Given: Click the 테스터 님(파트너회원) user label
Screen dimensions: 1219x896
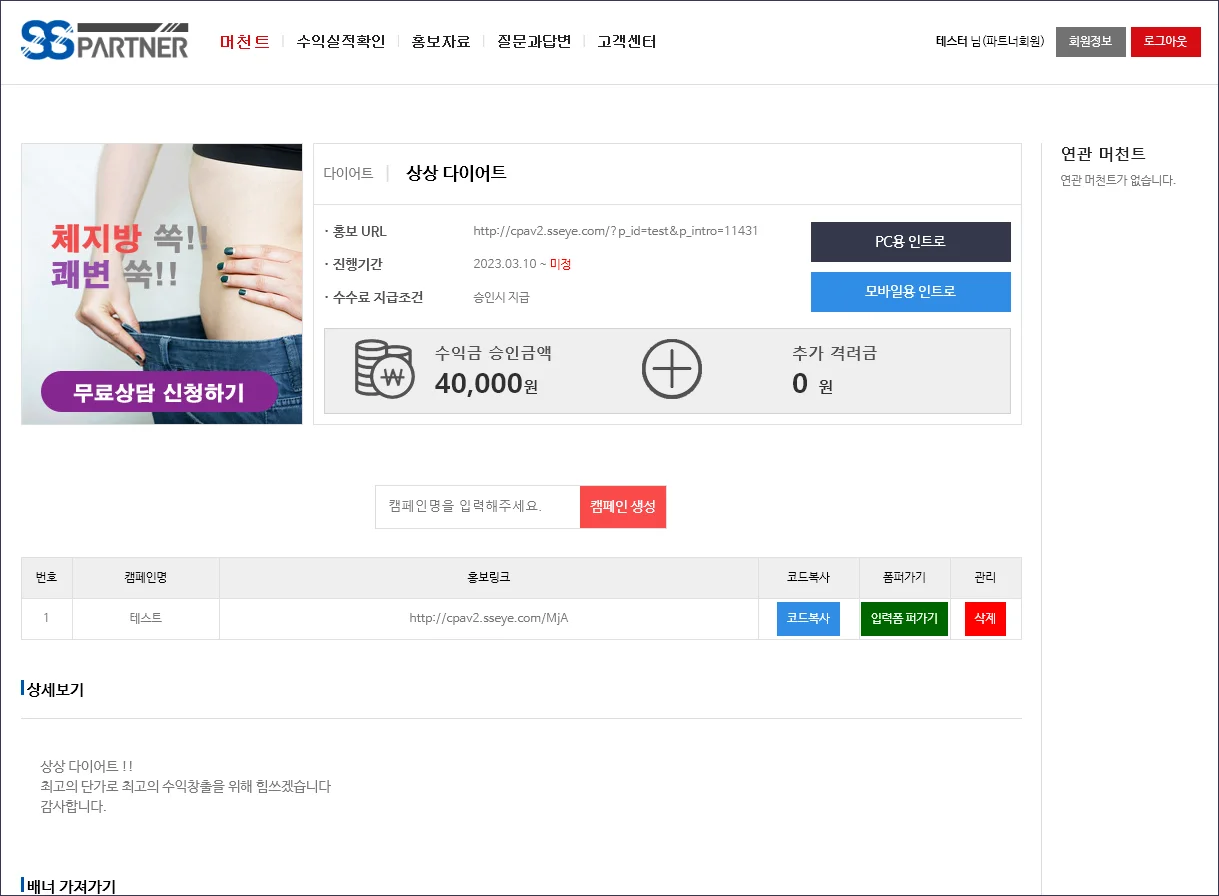Looking at the screenshot, I should click(x=990, y=42).
